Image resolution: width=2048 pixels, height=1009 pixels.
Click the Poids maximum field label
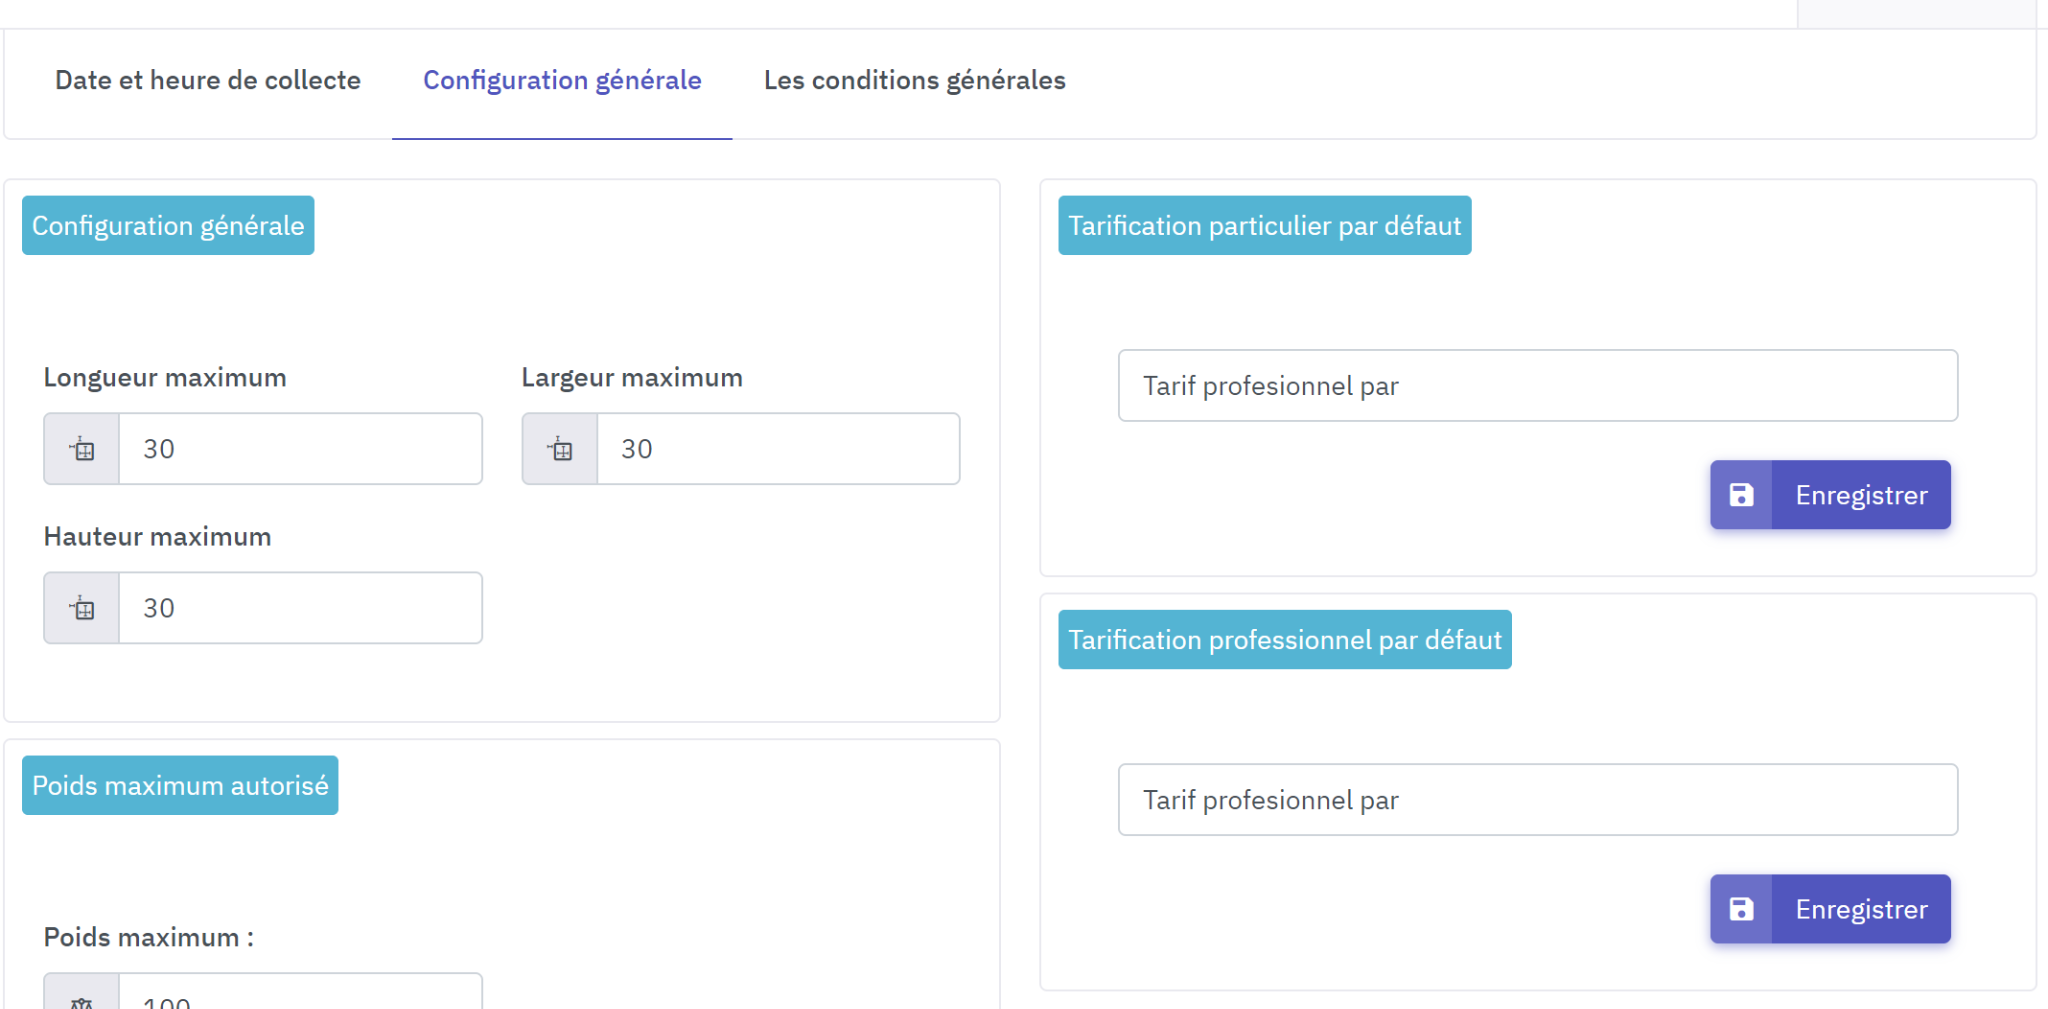coord(148,937)
